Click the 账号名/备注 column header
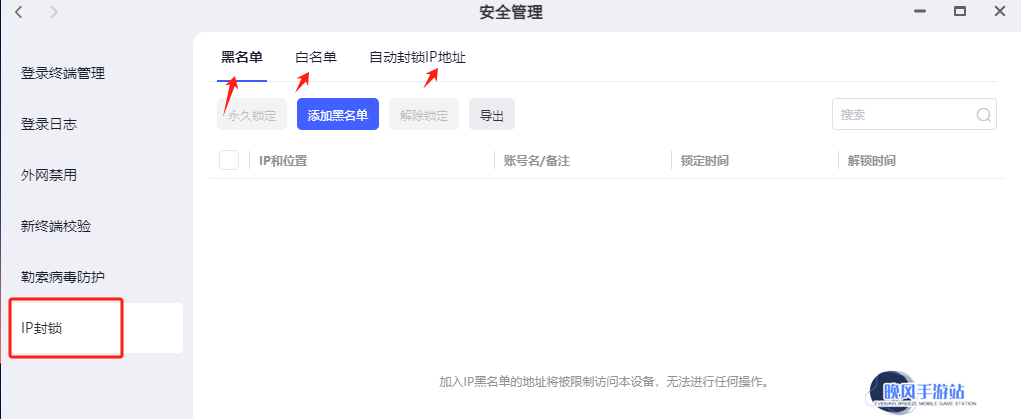The width and height of the screenshot is (1021, 419). pos(537,160)
